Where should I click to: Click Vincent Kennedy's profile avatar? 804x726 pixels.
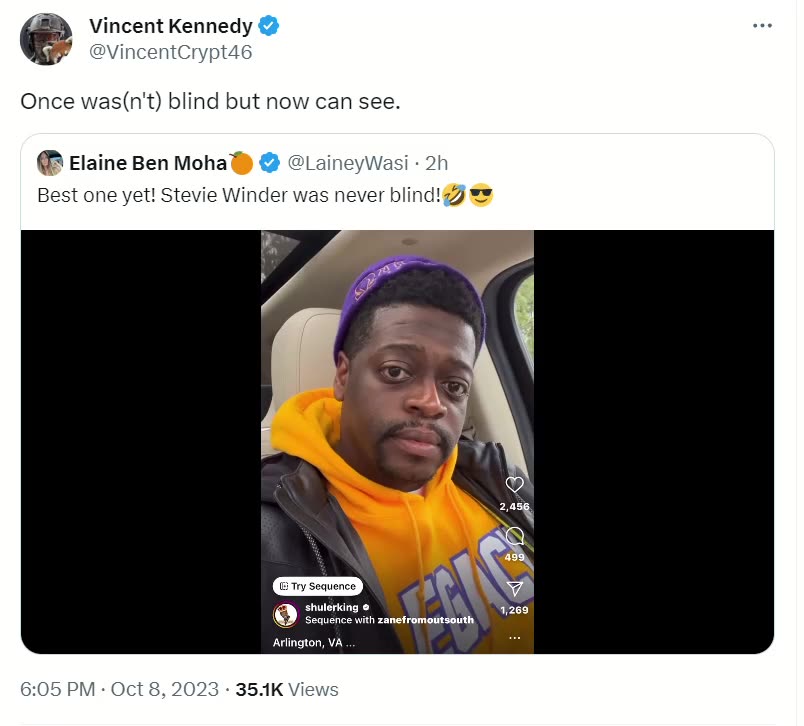pos(46,40)
